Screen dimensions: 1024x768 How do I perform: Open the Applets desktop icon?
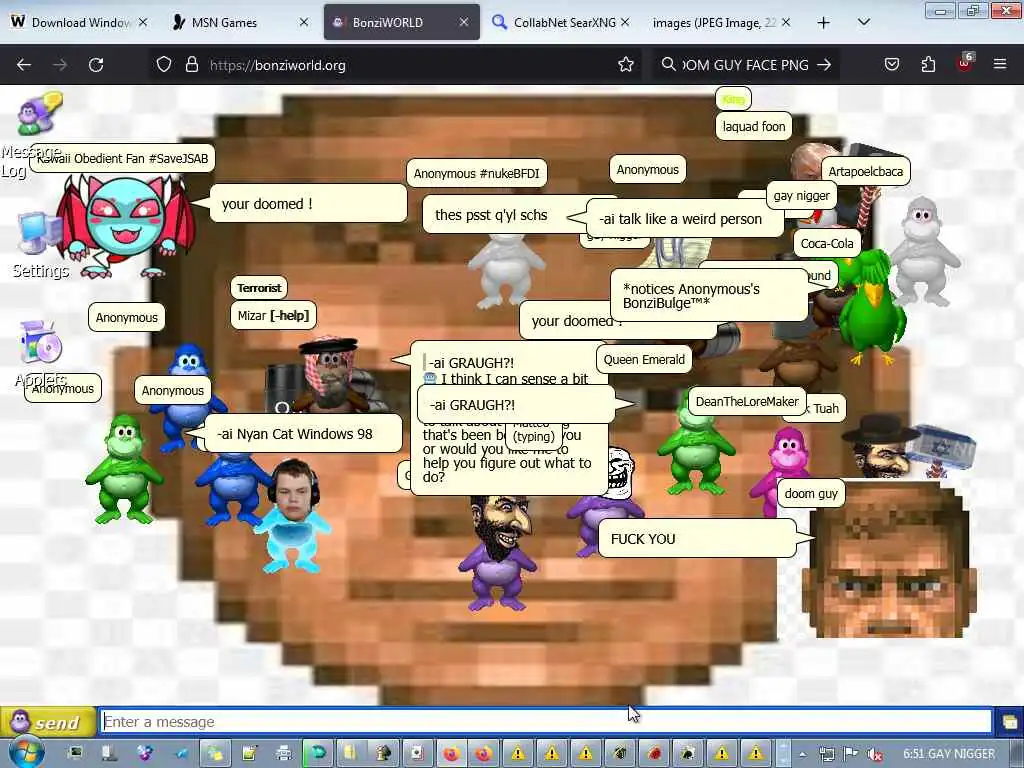tap(40, 342)
